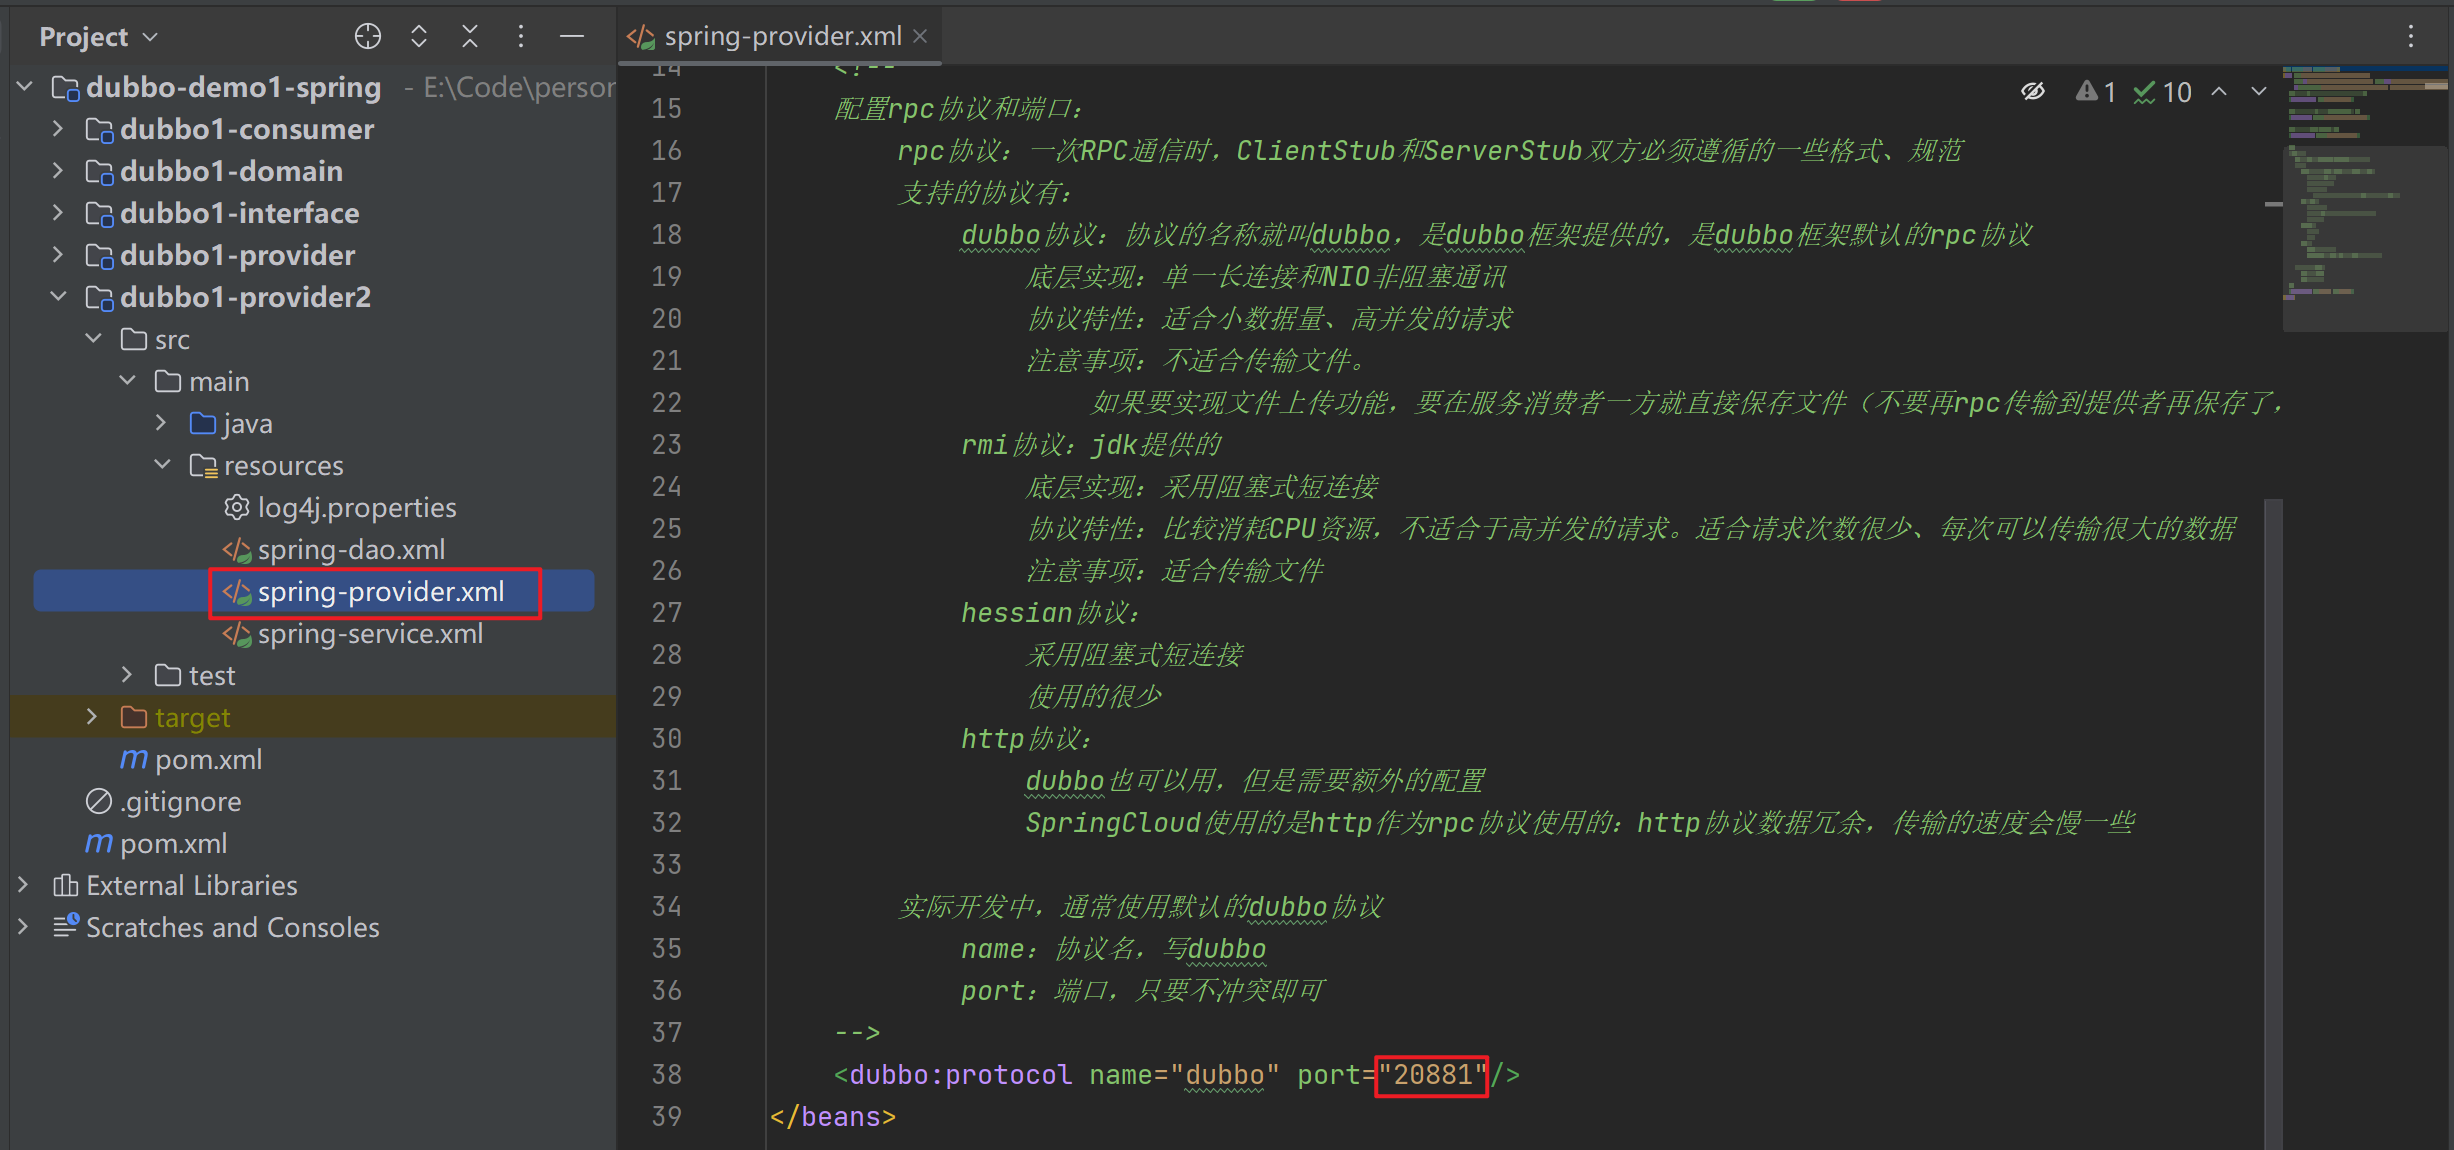Click the hessian protocol comment on line 27
Image resolution: width=2454 pixels, height=1150 pixels.
[1050, 613]
